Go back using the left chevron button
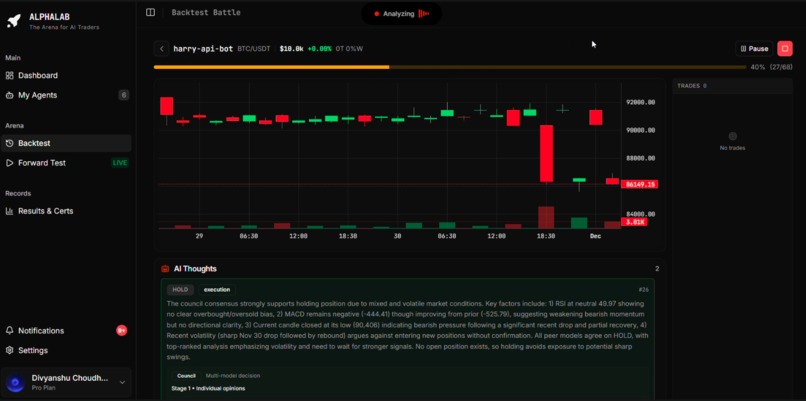This screenshot has width=806, height=401. click(161, 49)
